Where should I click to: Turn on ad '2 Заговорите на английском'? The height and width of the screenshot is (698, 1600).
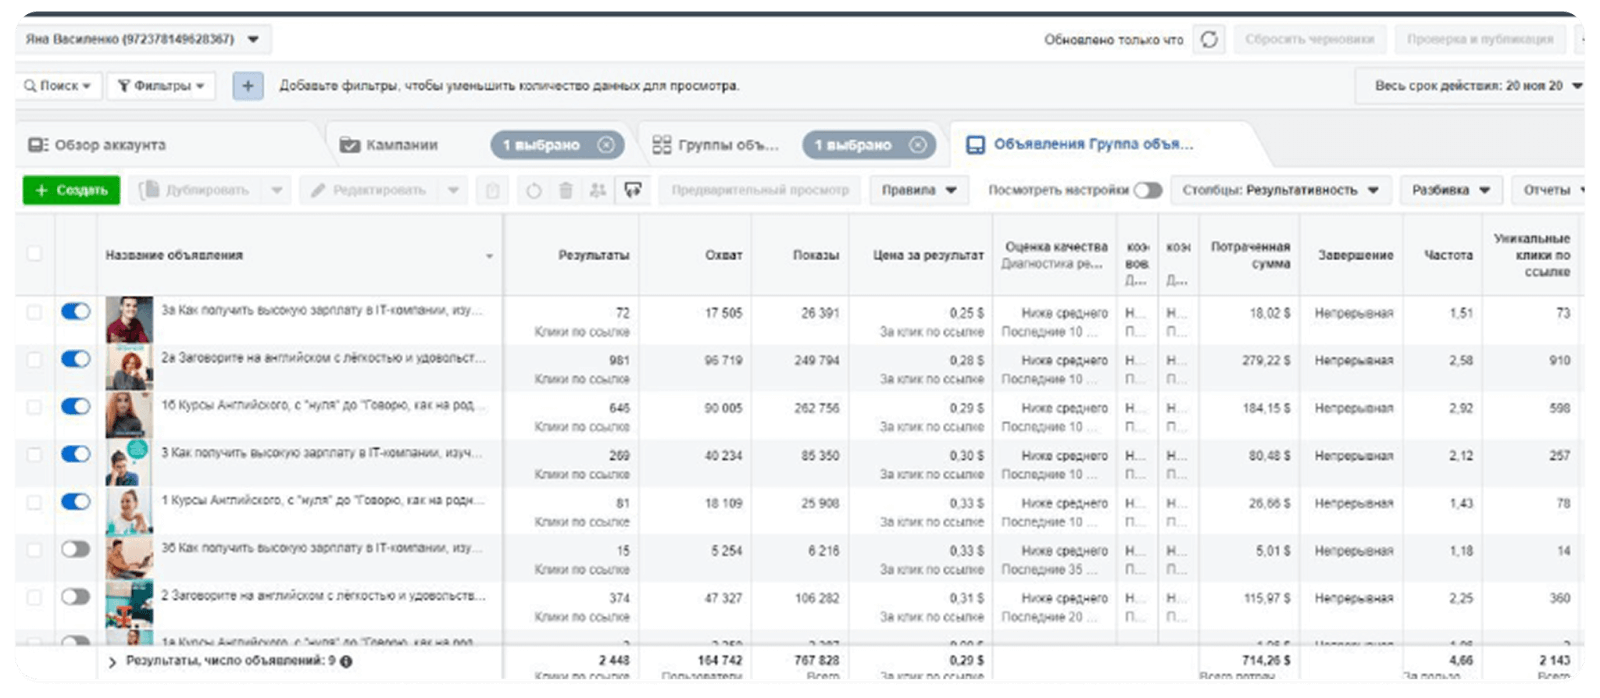click(75, 597)
